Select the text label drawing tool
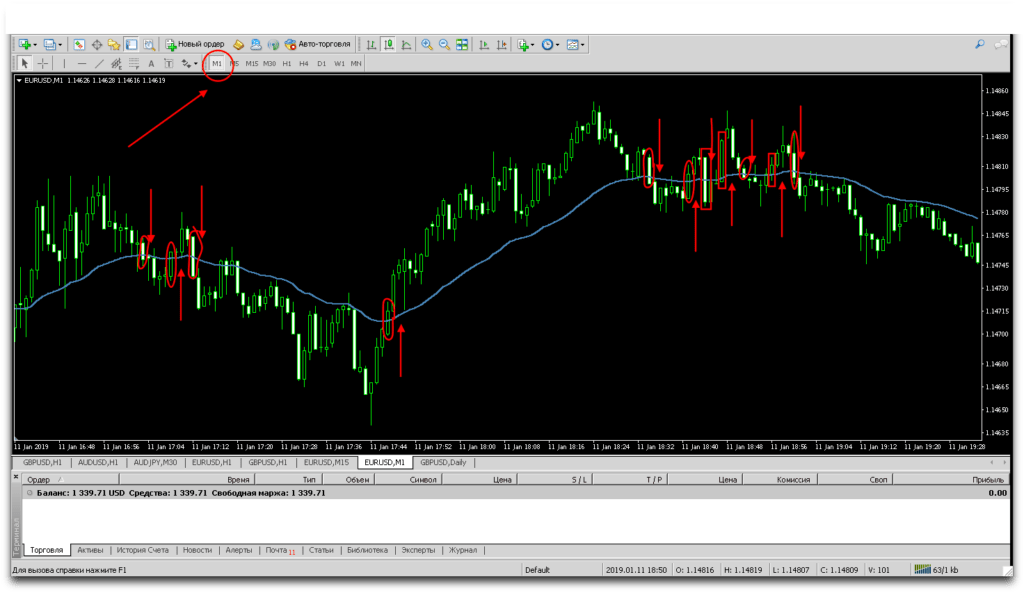The height and width of the screenshot is (593, 1024). tap(151, 63)
